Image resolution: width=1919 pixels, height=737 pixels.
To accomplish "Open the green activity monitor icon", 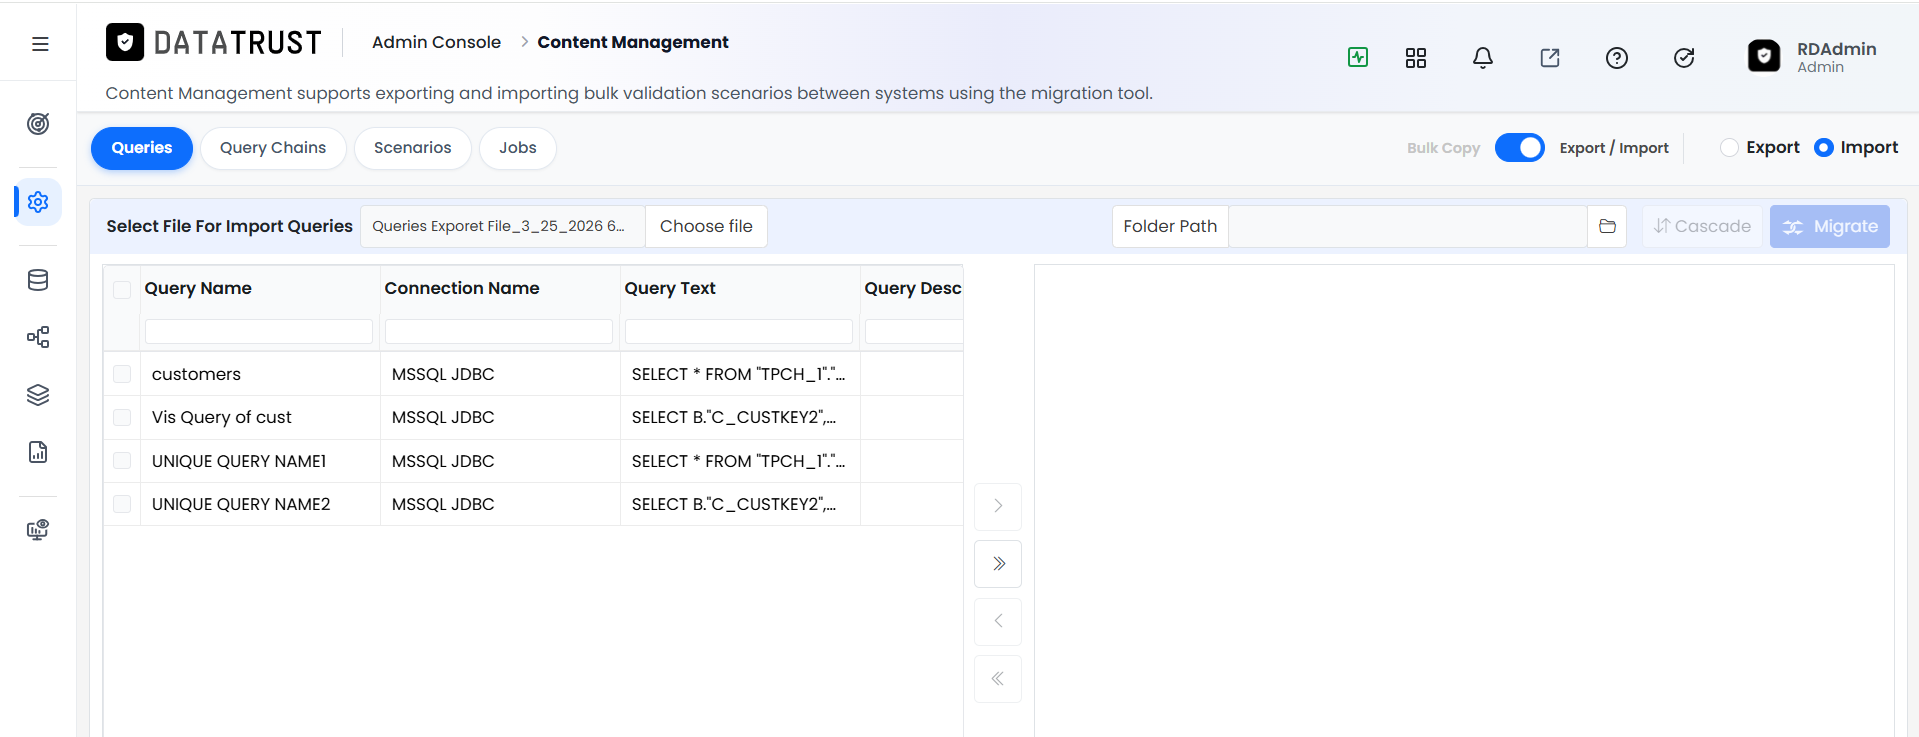I will click(x=1358, y=57).
